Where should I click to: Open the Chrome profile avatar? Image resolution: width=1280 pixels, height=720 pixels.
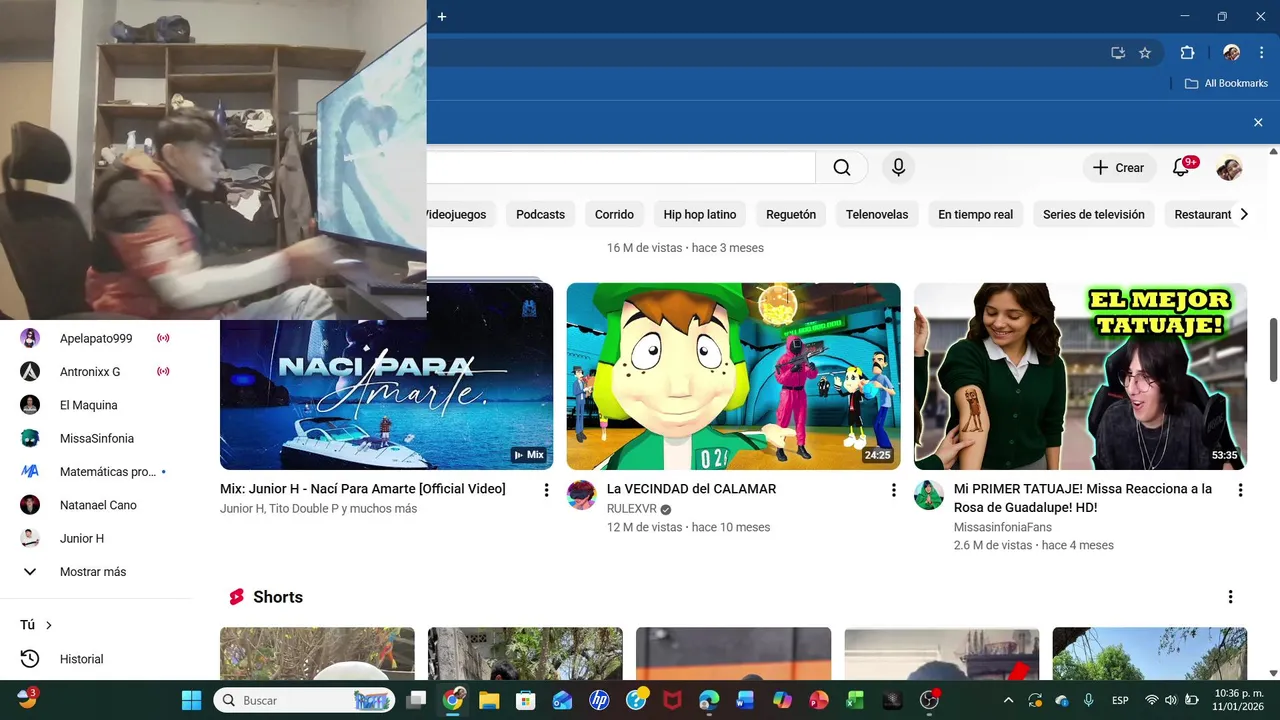(x=1231, y=53)
